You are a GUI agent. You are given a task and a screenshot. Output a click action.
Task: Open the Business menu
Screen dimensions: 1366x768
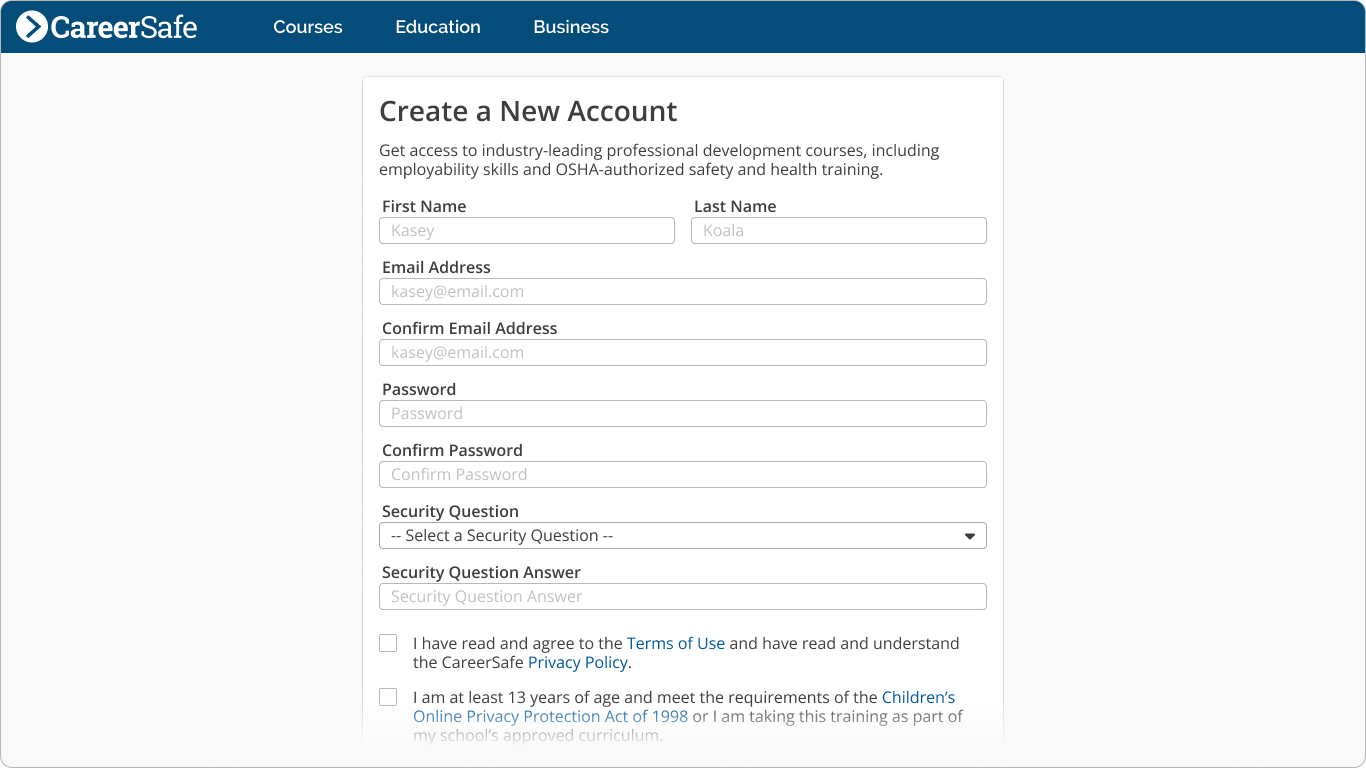coord(570,27)
